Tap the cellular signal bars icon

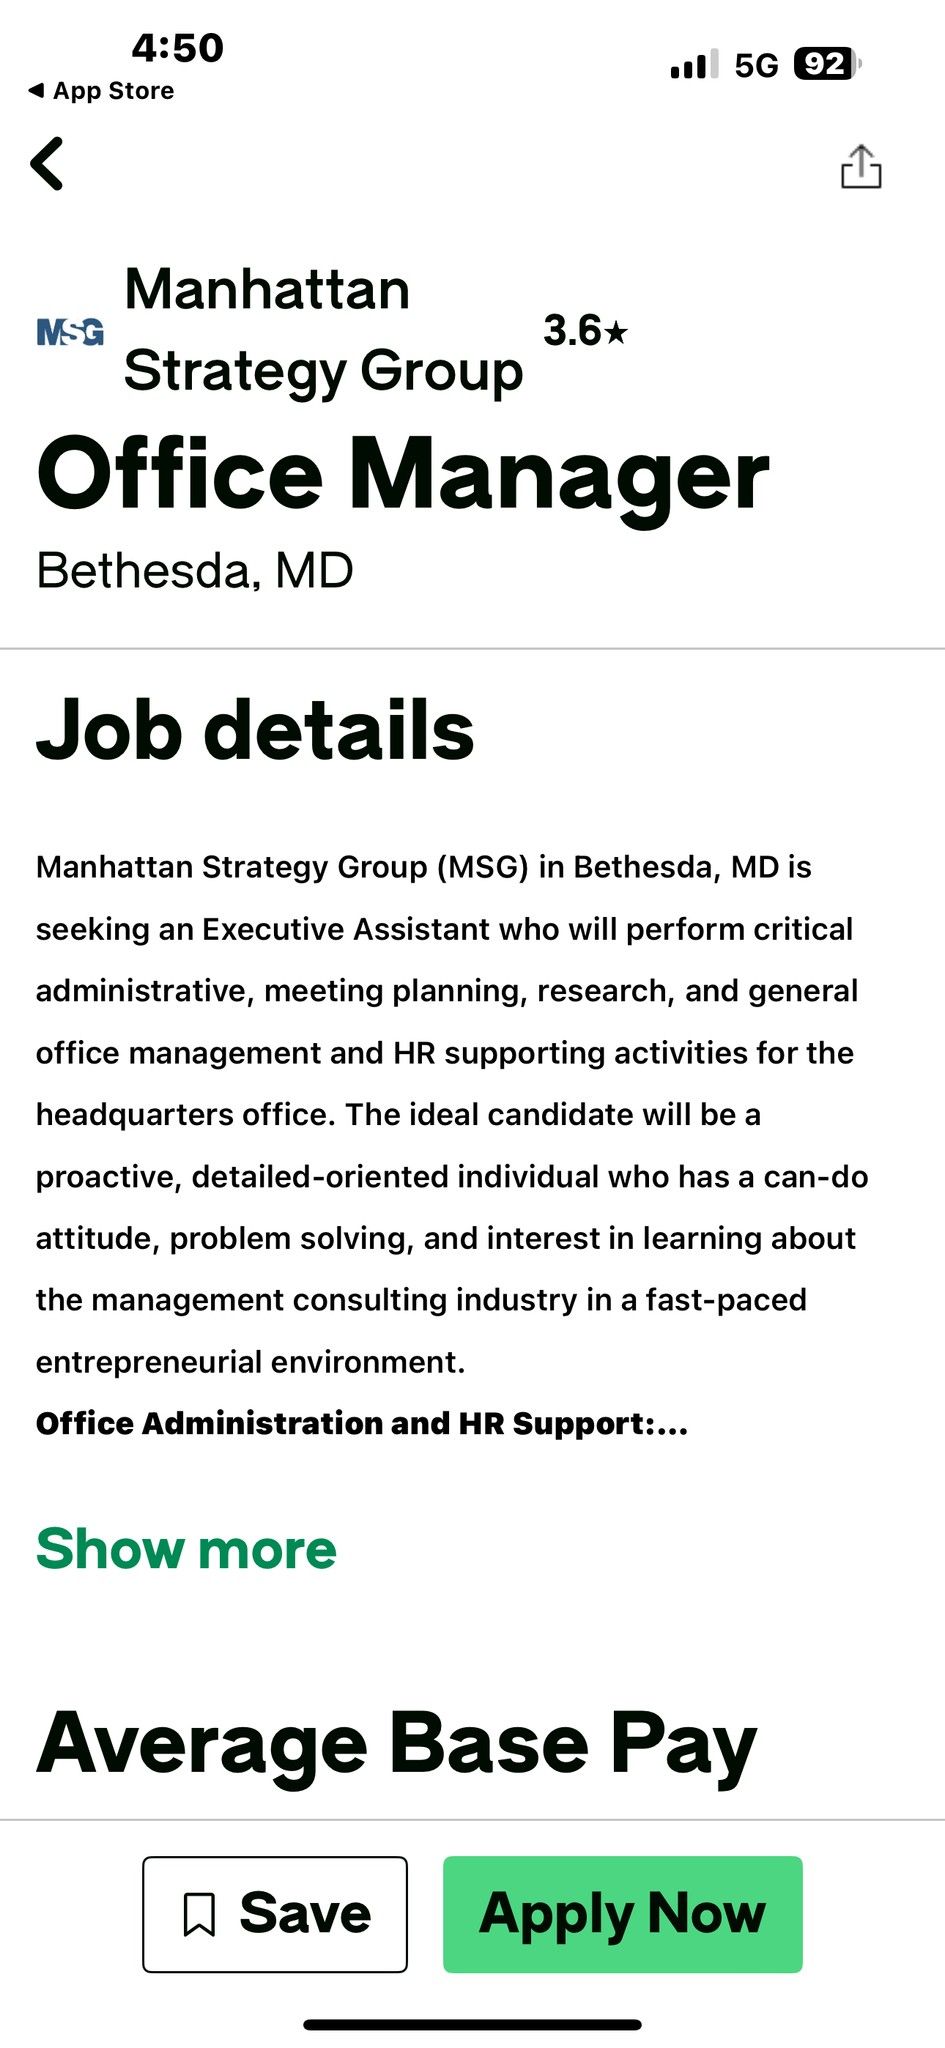pyautogui.click(x=693, y=63)
